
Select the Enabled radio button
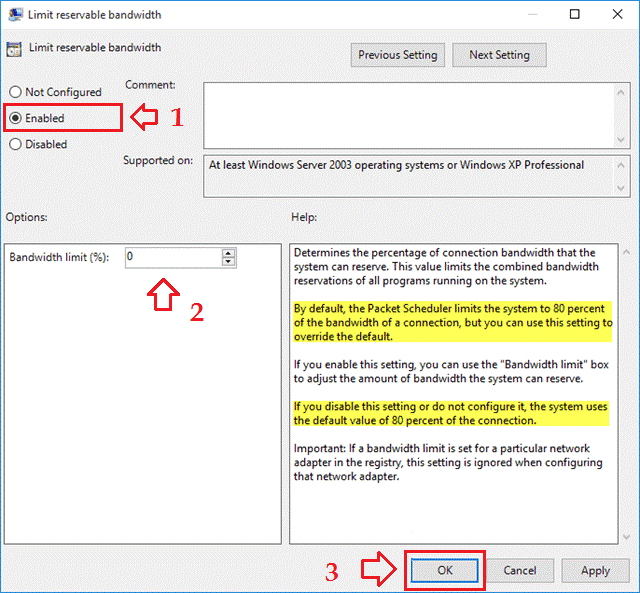[x=16, y=118]
